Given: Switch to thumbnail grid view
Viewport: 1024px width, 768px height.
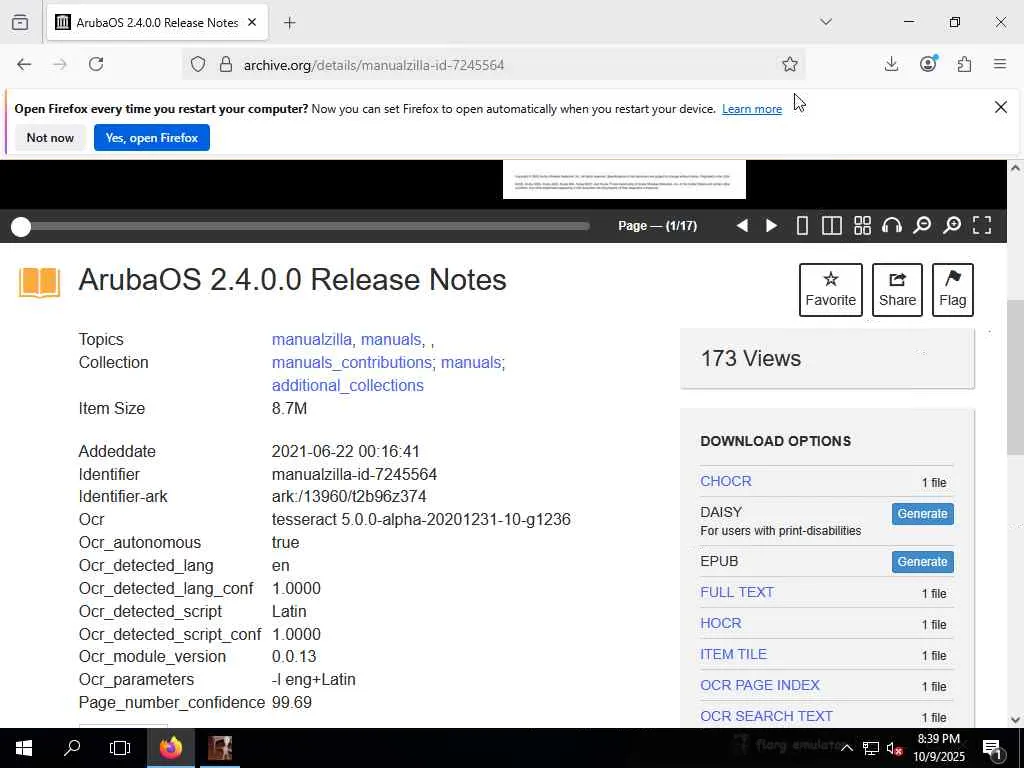Looking at the screenshot, I should [863, 226].
